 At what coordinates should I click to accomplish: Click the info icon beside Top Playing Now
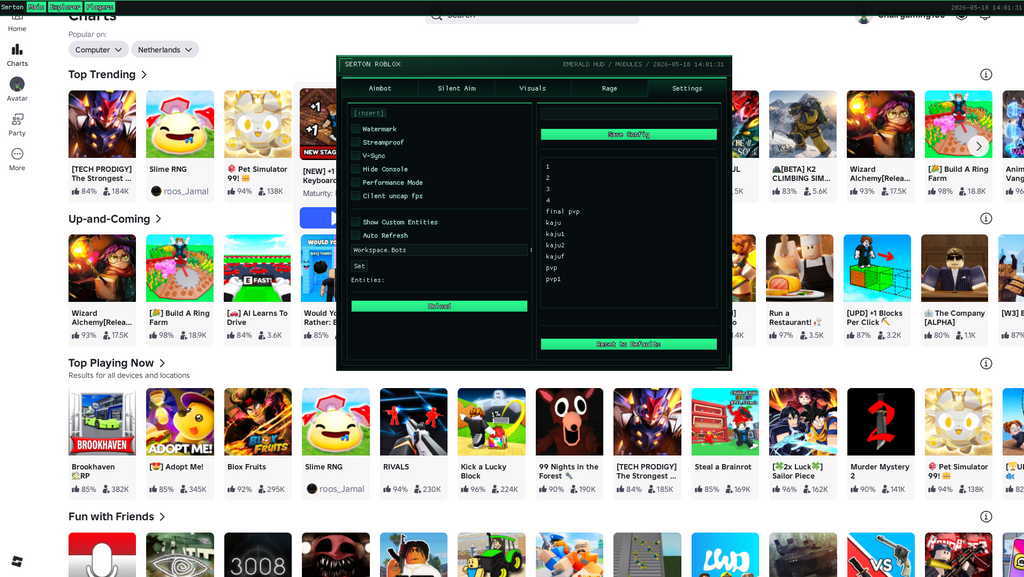click(x=986, y=364)
